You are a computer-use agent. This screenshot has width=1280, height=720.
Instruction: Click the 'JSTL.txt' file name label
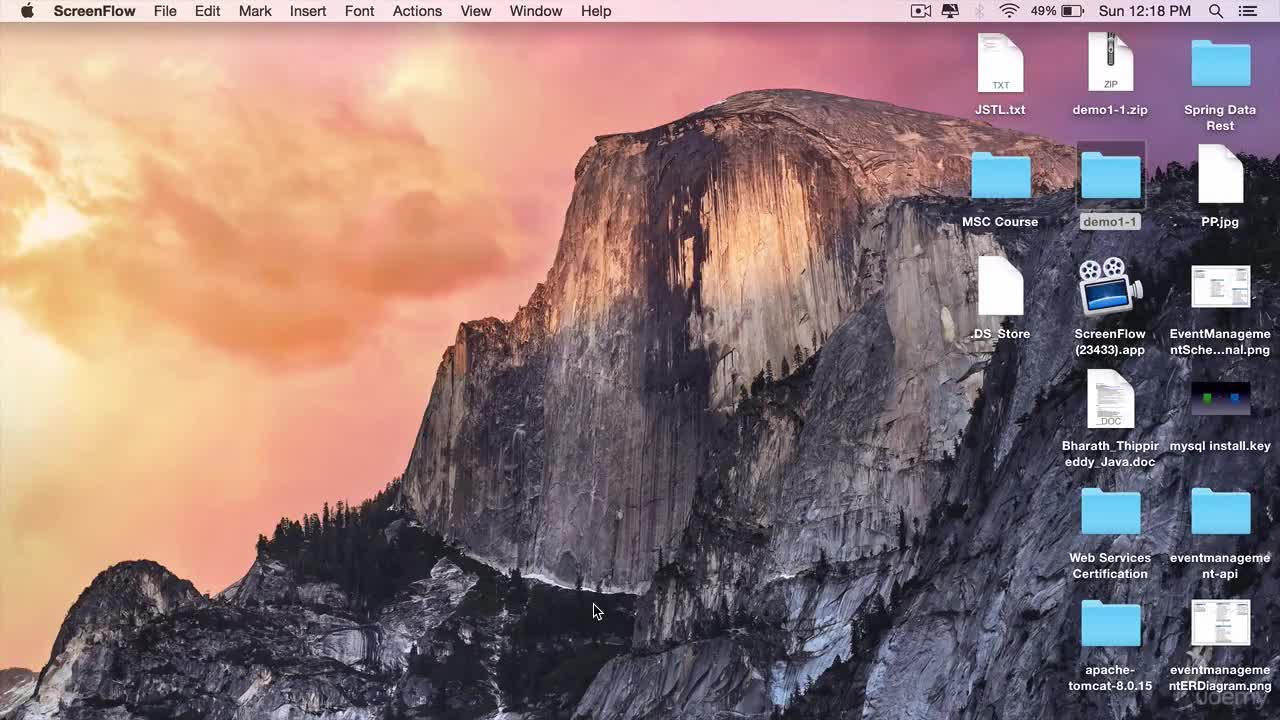(1000, 110)
